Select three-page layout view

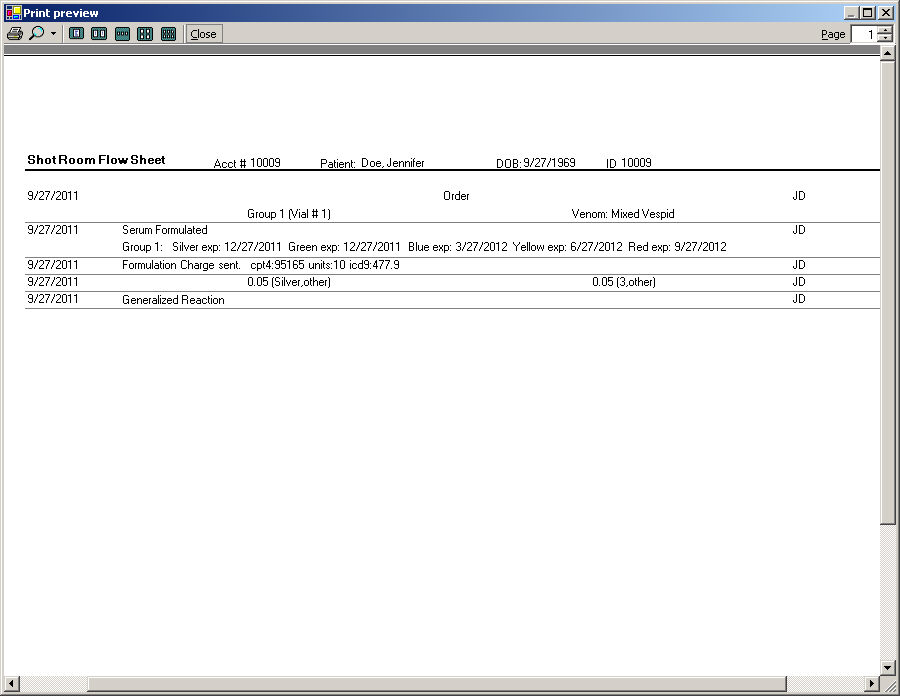[x=122, y=34]
